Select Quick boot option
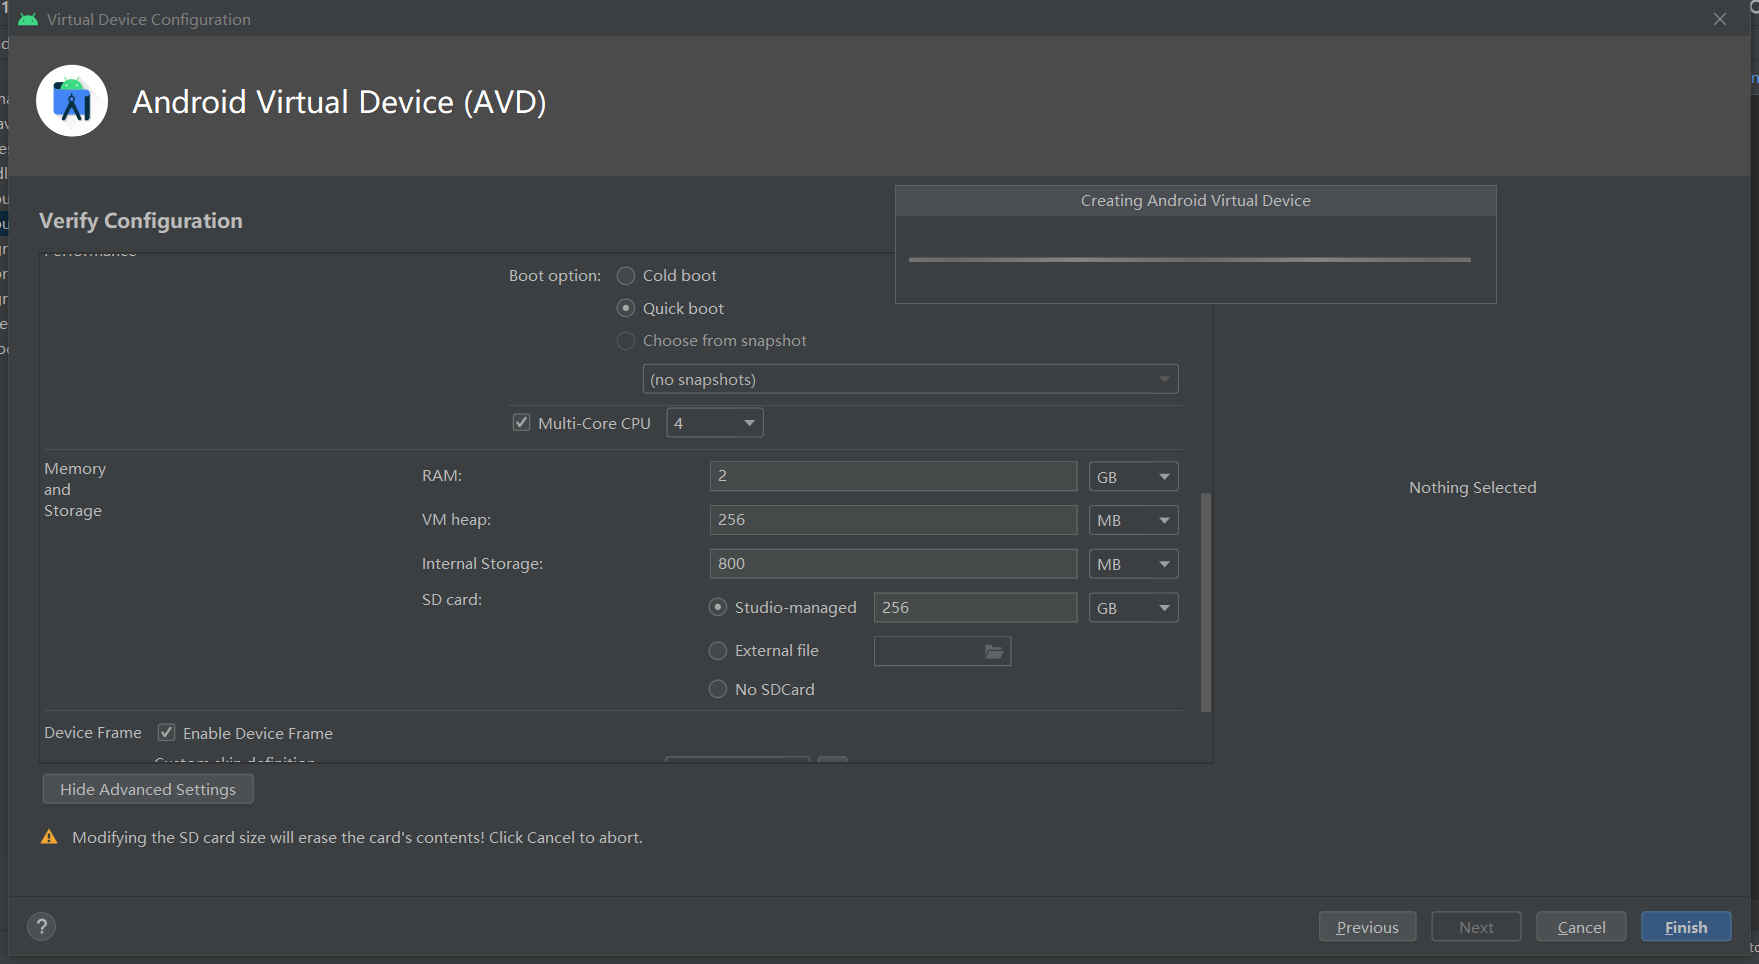The width and height of the screenshot is (1759, 964). coord(626,308)
